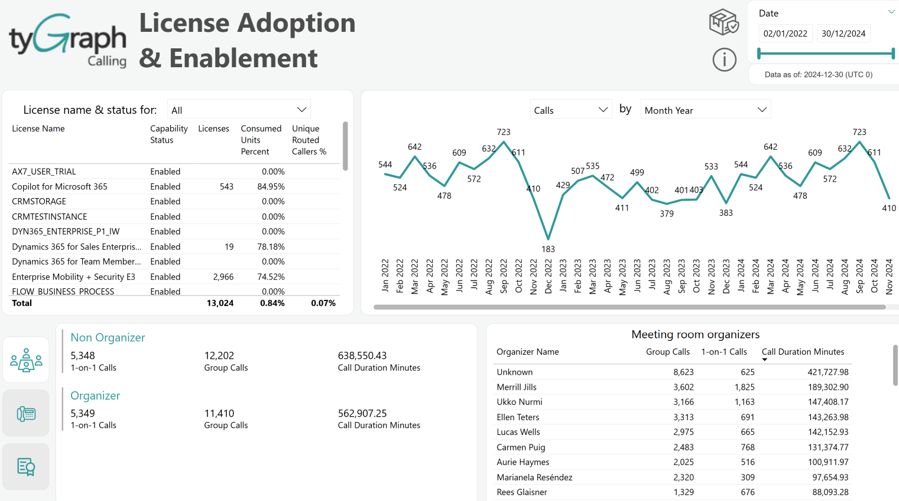Select the CRMSTORAGE license row
The image size is (899, 501).
coord(175,201)
